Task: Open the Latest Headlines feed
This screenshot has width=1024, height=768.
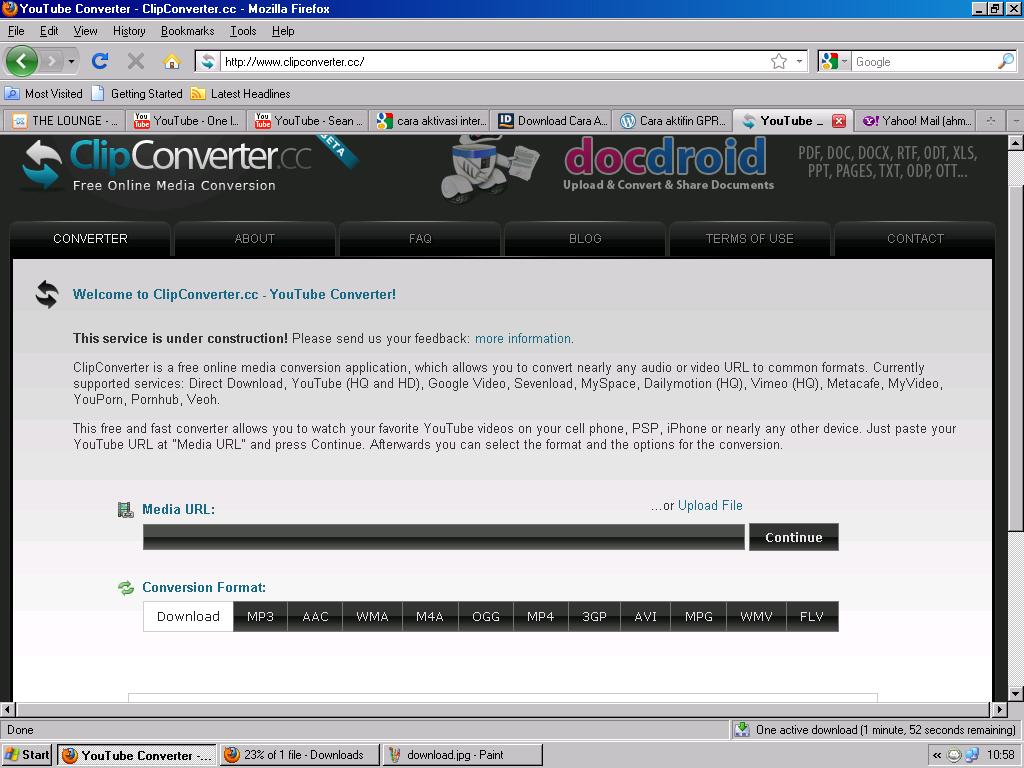Action: pyautogui.click(x=240, y=93)
